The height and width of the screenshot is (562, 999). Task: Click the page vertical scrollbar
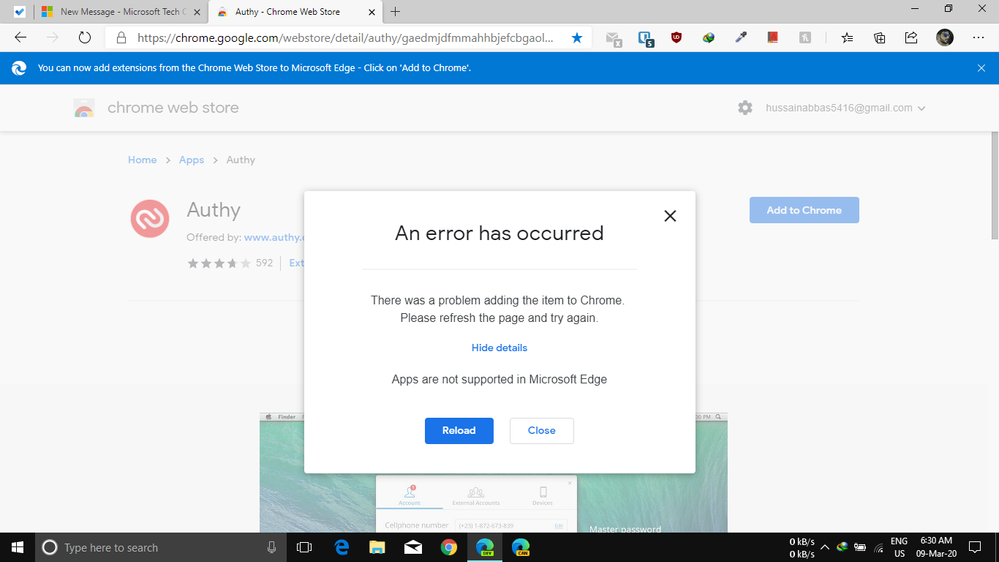click(994, 185)
